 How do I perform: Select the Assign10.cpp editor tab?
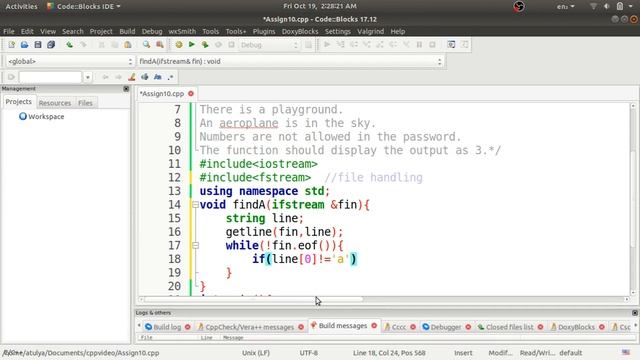[x=162, y=93]
